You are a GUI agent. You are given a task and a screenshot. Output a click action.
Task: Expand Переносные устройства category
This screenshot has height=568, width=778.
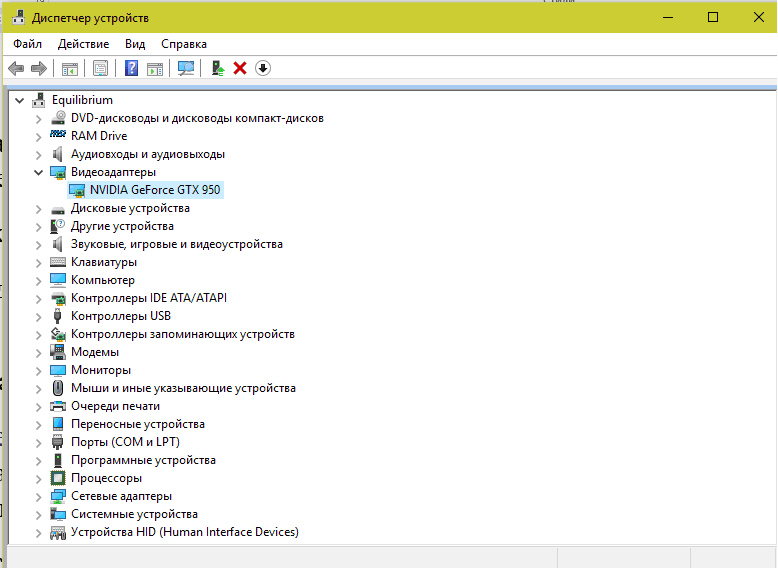[x=38, y=425]
